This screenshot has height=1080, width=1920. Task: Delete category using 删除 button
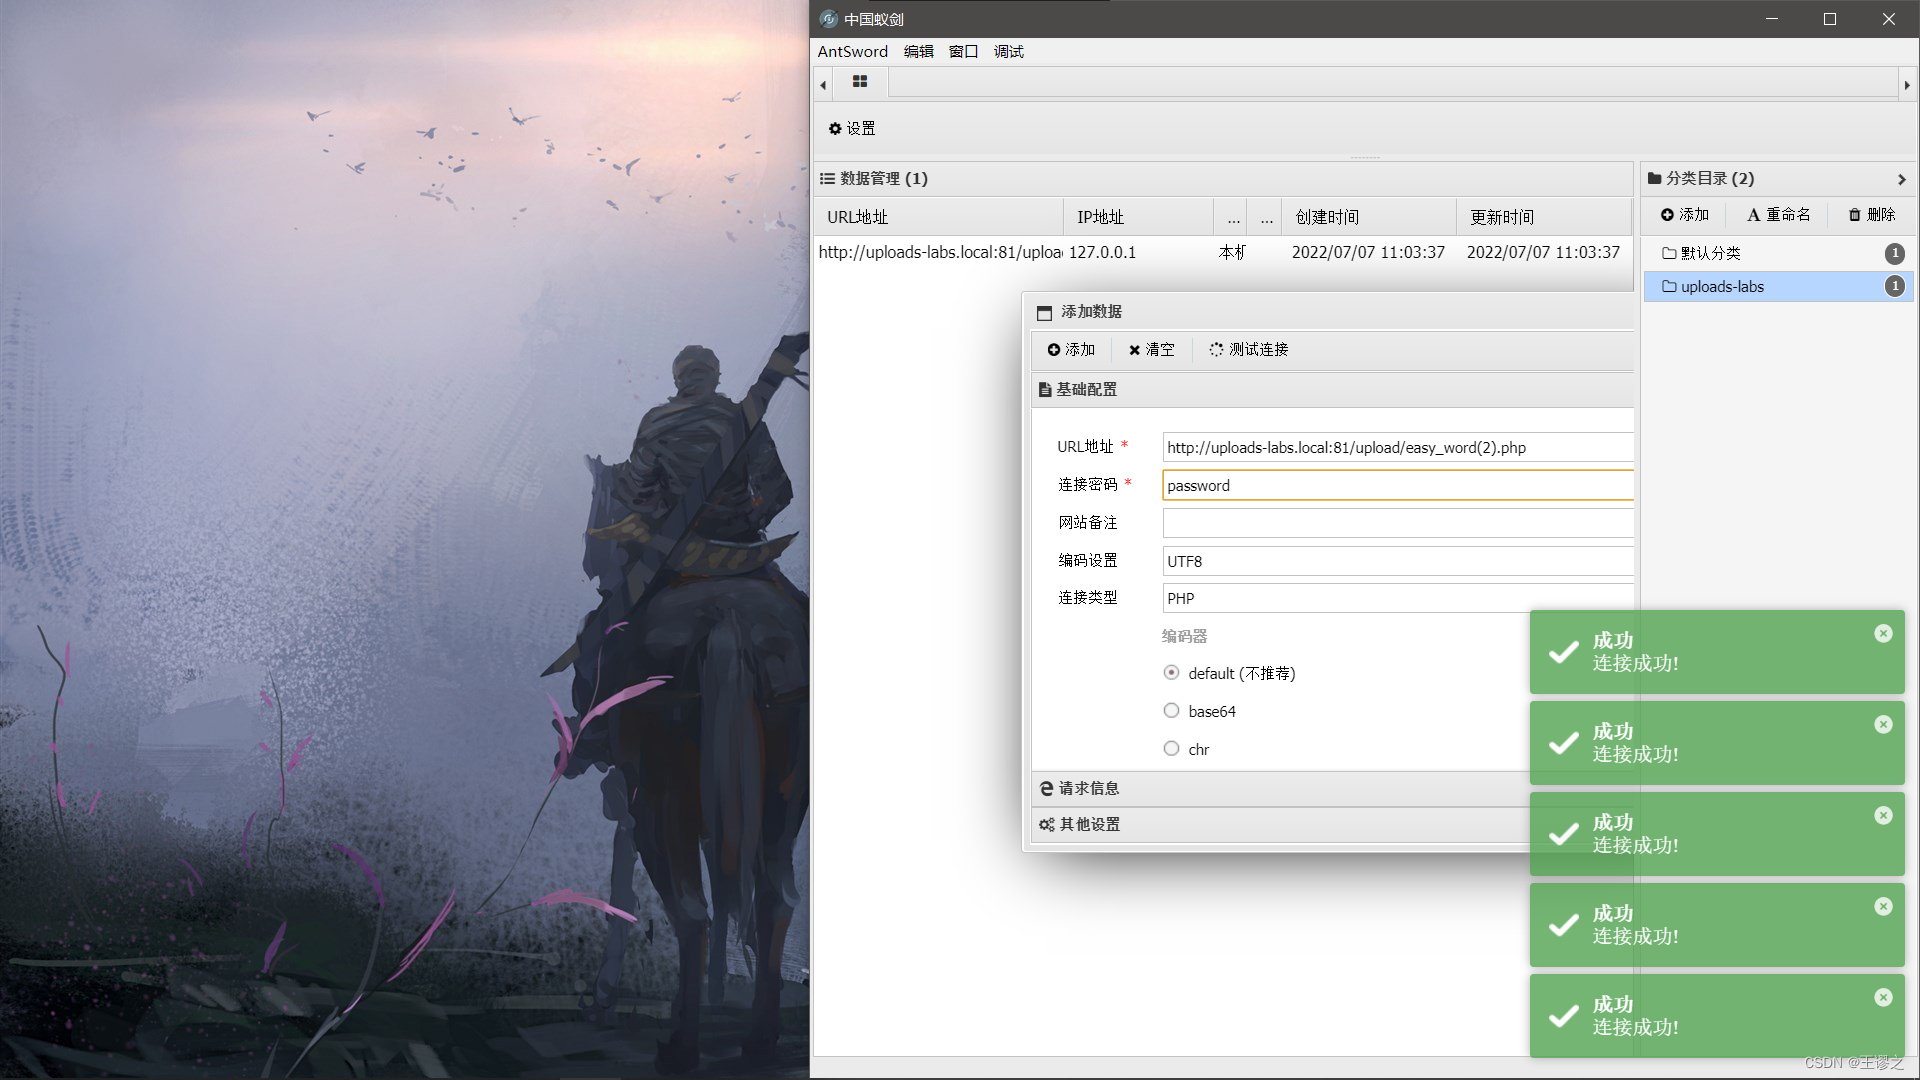[1872, 214]
